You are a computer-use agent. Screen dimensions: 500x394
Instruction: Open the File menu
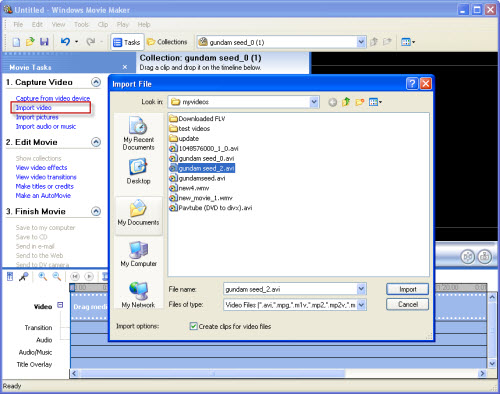click(18, 24)
